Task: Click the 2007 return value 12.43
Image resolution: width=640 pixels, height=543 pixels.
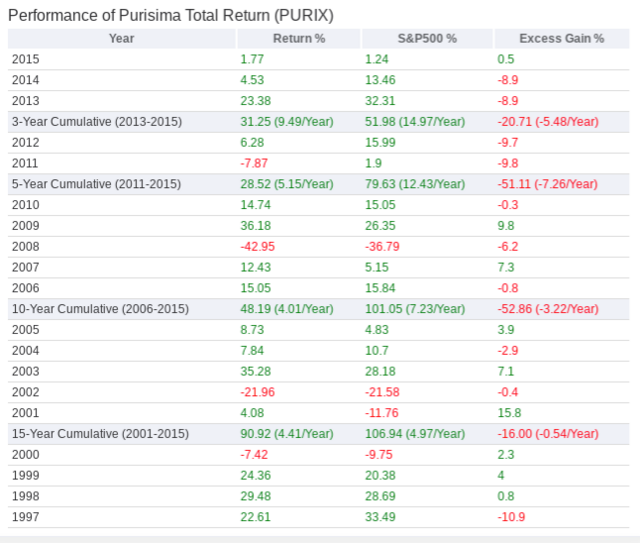Action: [255, 267]
